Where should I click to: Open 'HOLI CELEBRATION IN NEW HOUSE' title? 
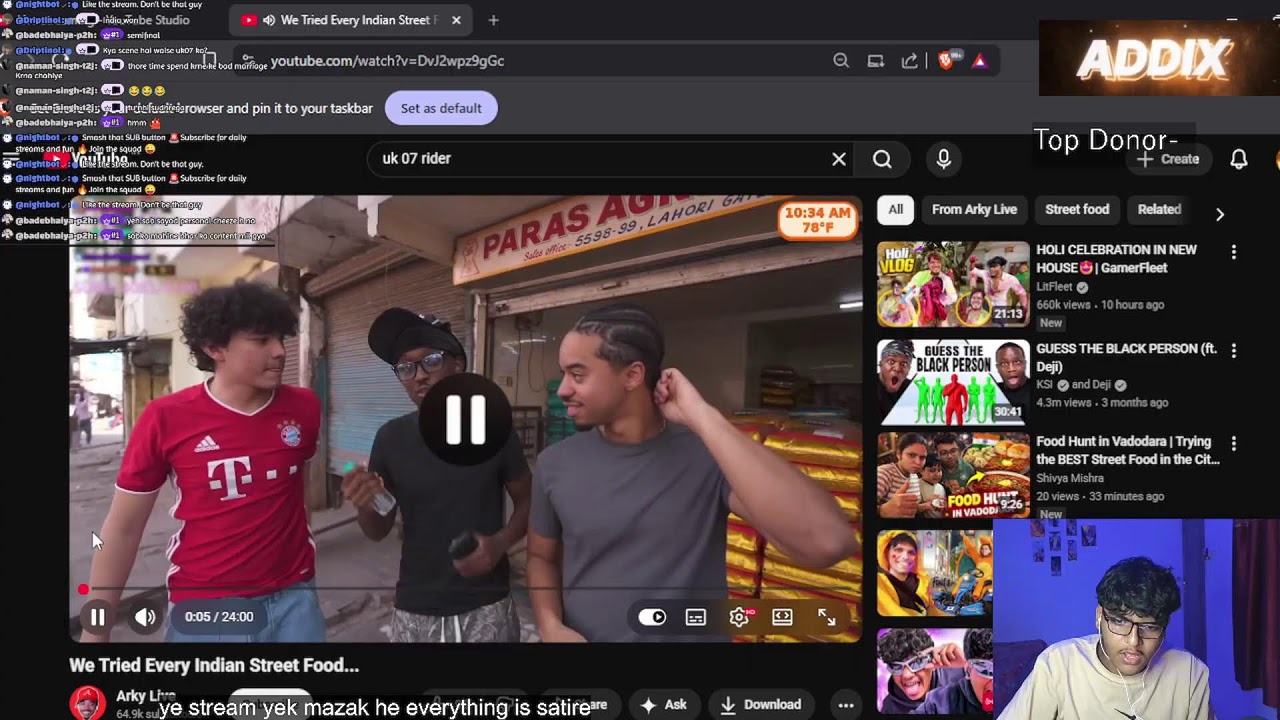pos(1116,259)
